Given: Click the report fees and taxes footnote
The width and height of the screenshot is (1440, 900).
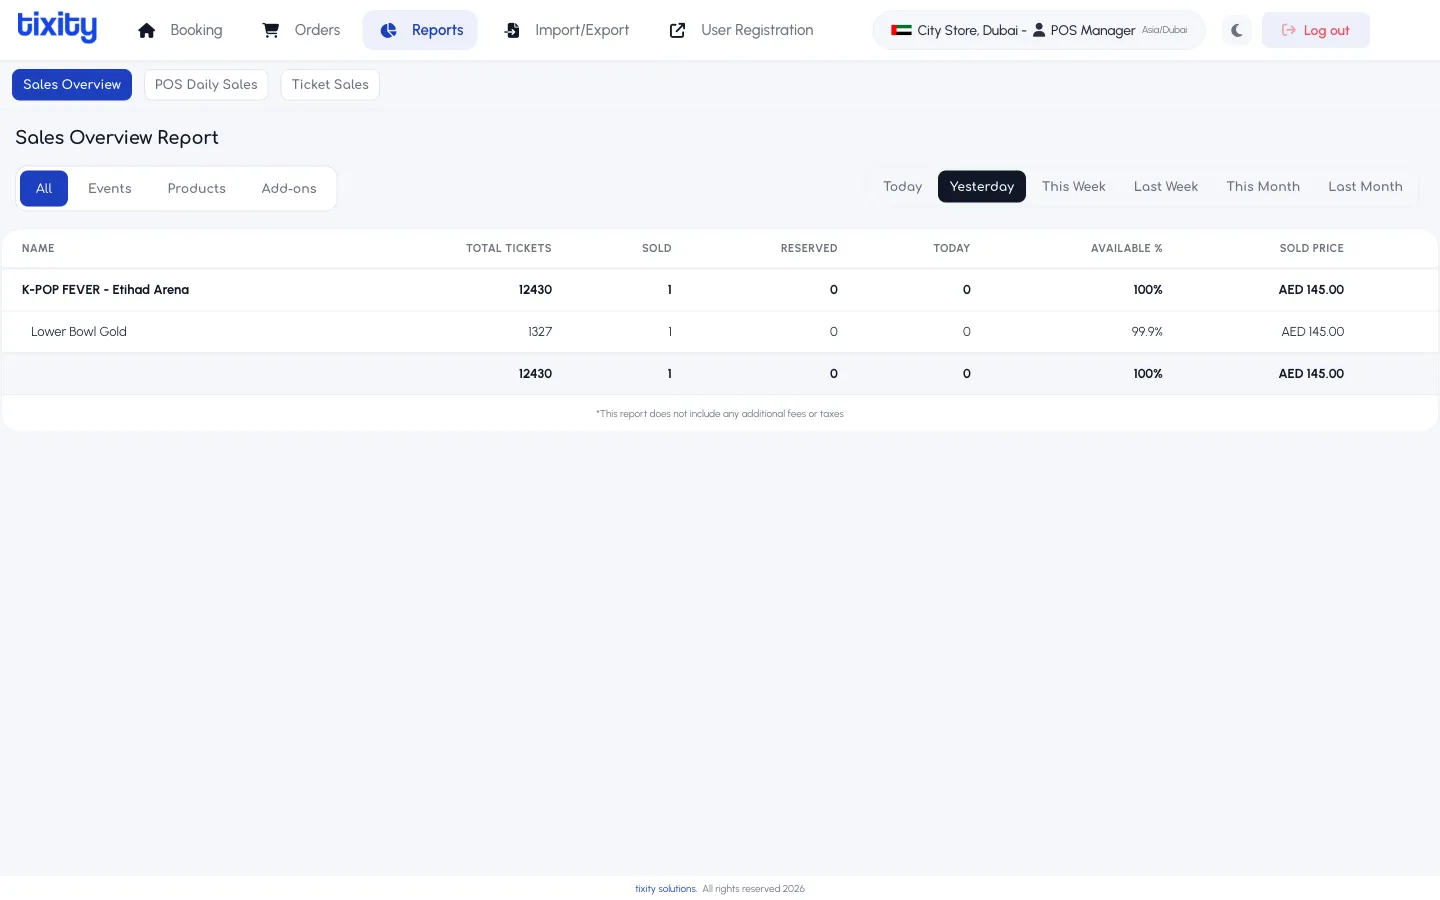Looking at the screenshot, I should click(720, 414).
